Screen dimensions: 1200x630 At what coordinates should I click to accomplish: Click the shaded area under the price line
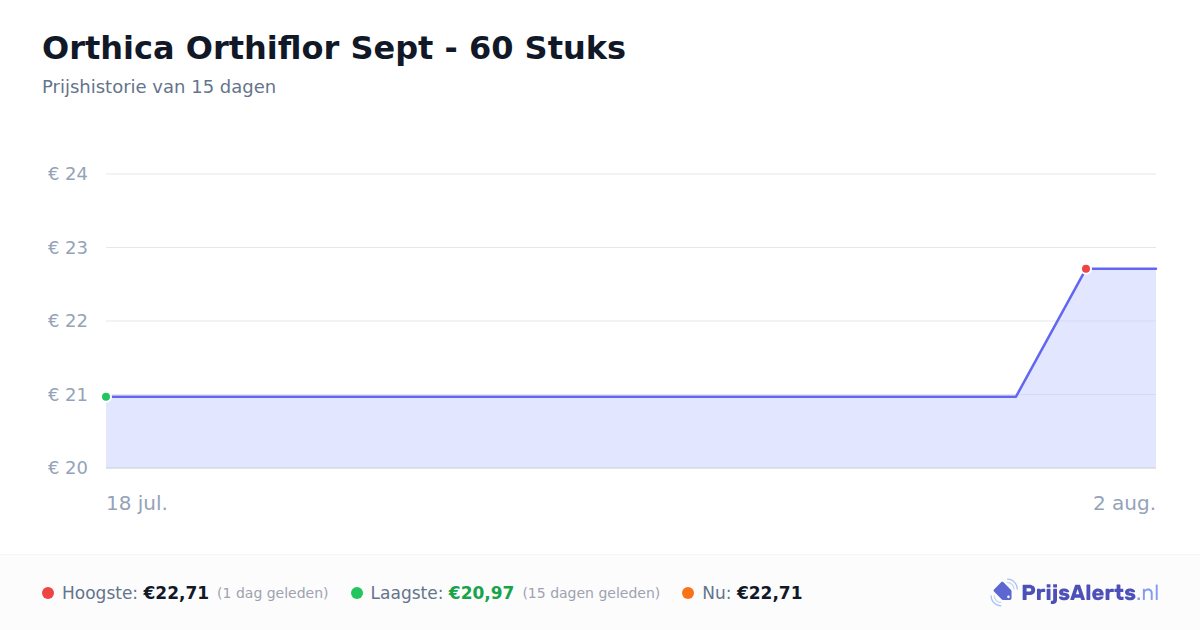click(x=560, y=432)
